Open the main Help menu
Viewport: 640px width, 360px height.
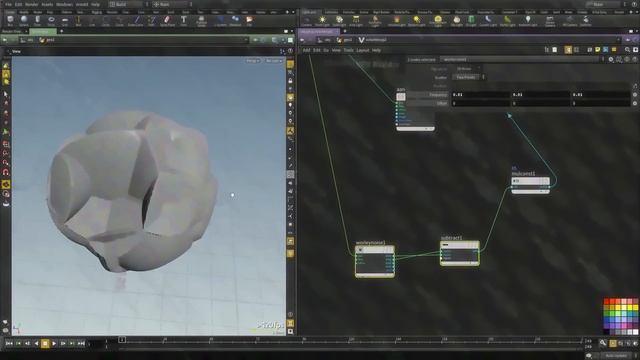(95, 4)
